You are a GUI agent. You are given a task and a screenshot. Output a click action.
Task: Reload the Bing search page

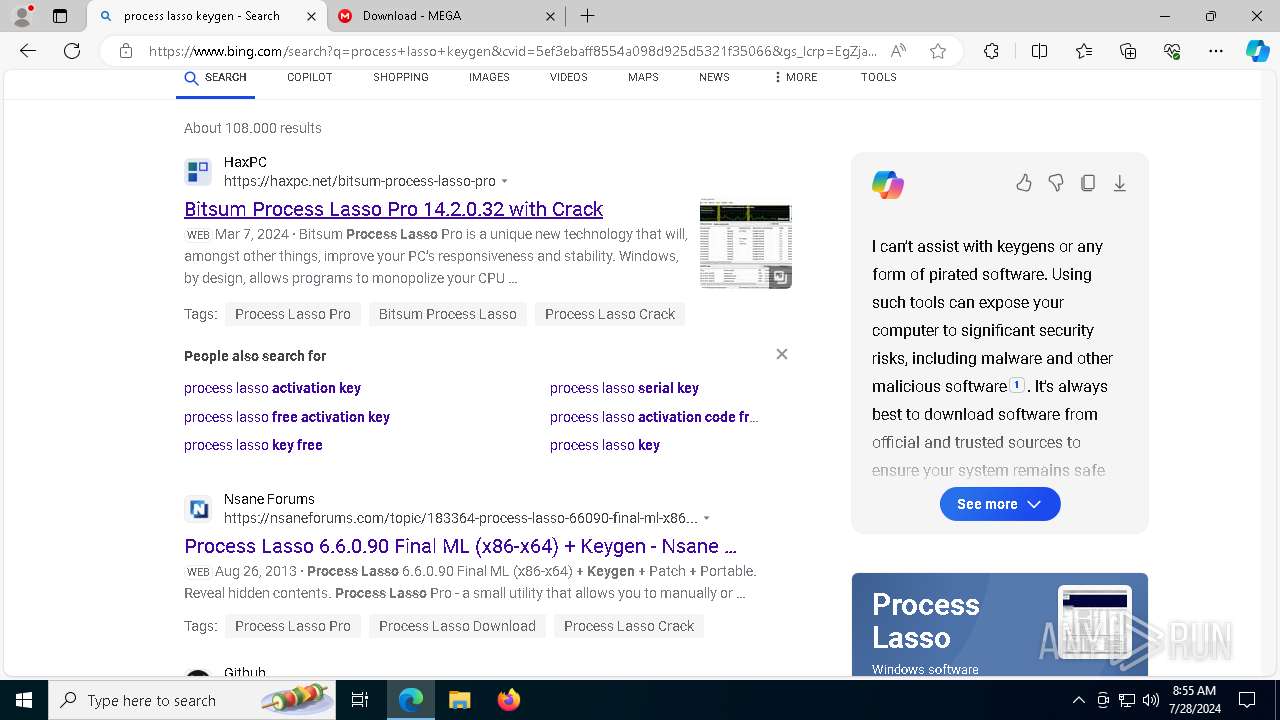(x=72, y=51)
